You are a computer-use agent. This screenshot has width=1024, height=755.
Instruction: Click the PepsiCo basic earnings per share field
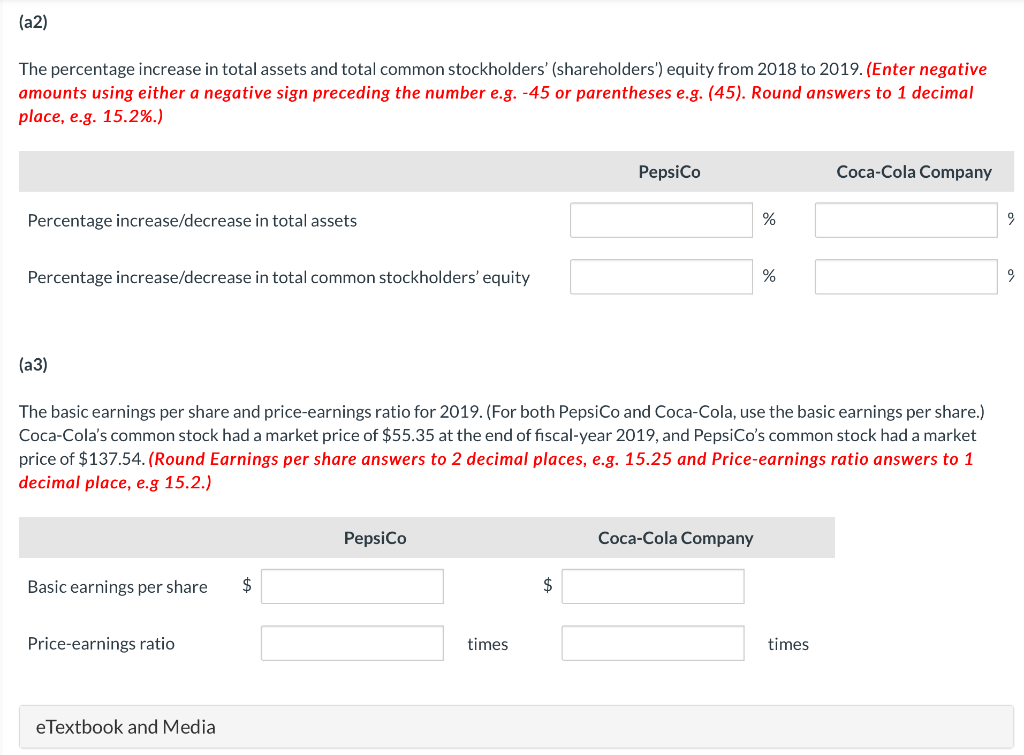tap(351, 586)
